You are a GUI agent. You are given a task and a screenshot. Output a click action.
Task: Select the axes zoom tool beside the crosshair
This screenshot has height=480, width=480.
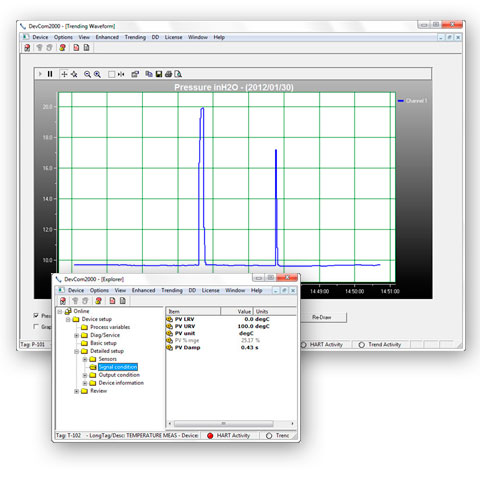coord(74,74)
